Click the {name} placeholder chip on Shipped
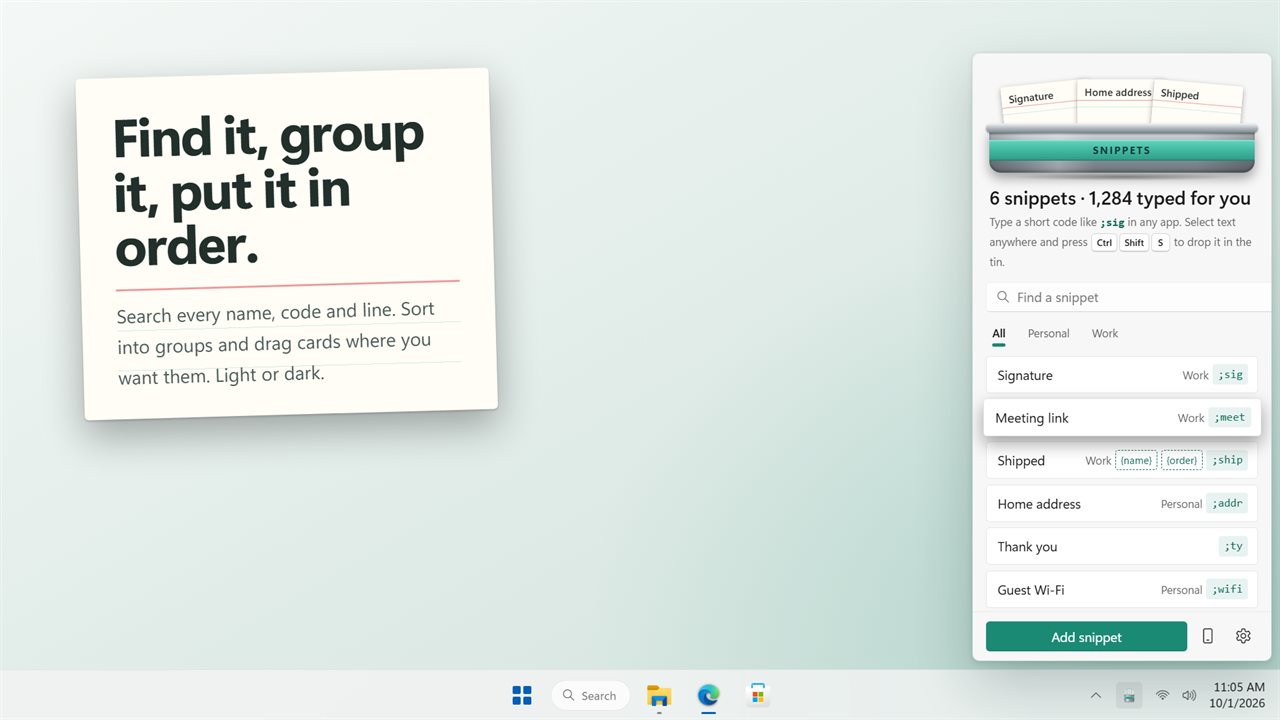 (x=1136, y=461)
